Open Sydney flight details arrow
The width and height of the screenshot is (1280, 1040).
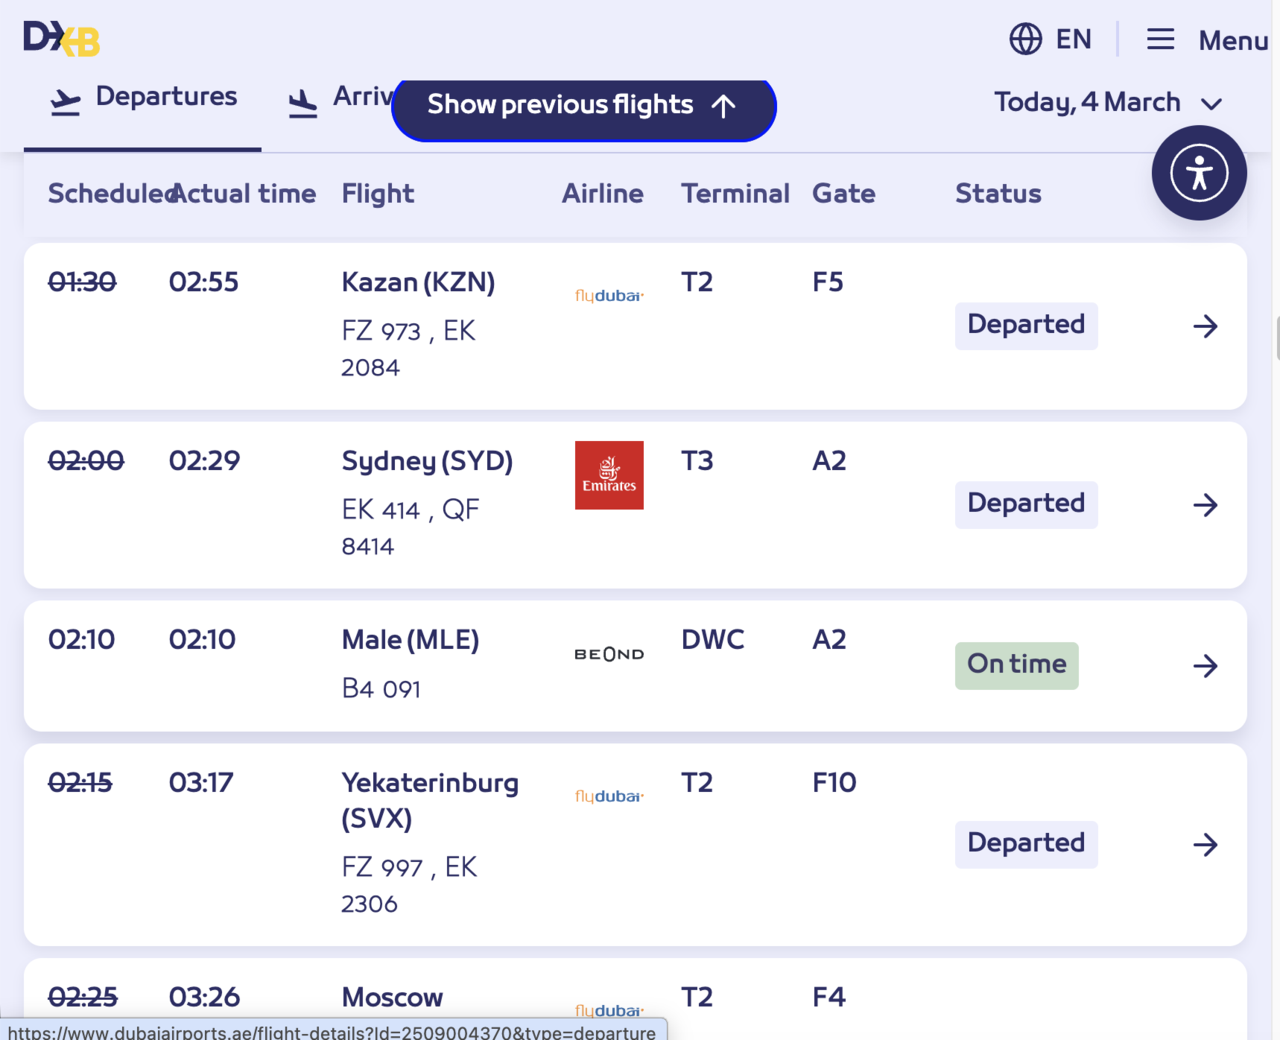click(x=1205, y=505)
